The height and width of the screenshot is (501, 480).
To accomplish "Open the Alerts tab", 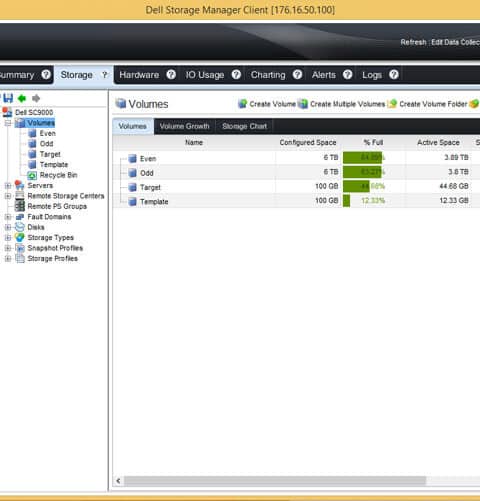I will [324, 75].
